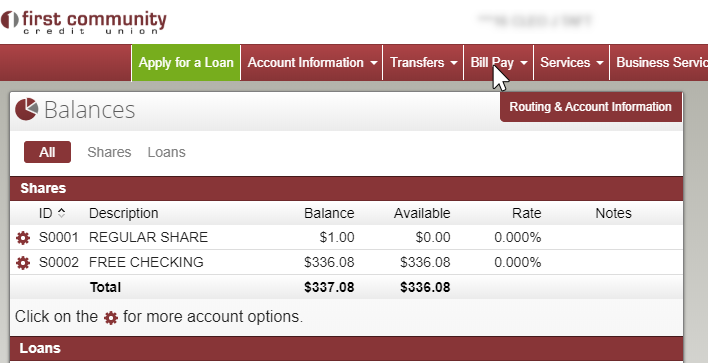The height and width of the screenshot is (363, 708).
Task: Switch to the Shares filter tab
Action: (109, 152)
